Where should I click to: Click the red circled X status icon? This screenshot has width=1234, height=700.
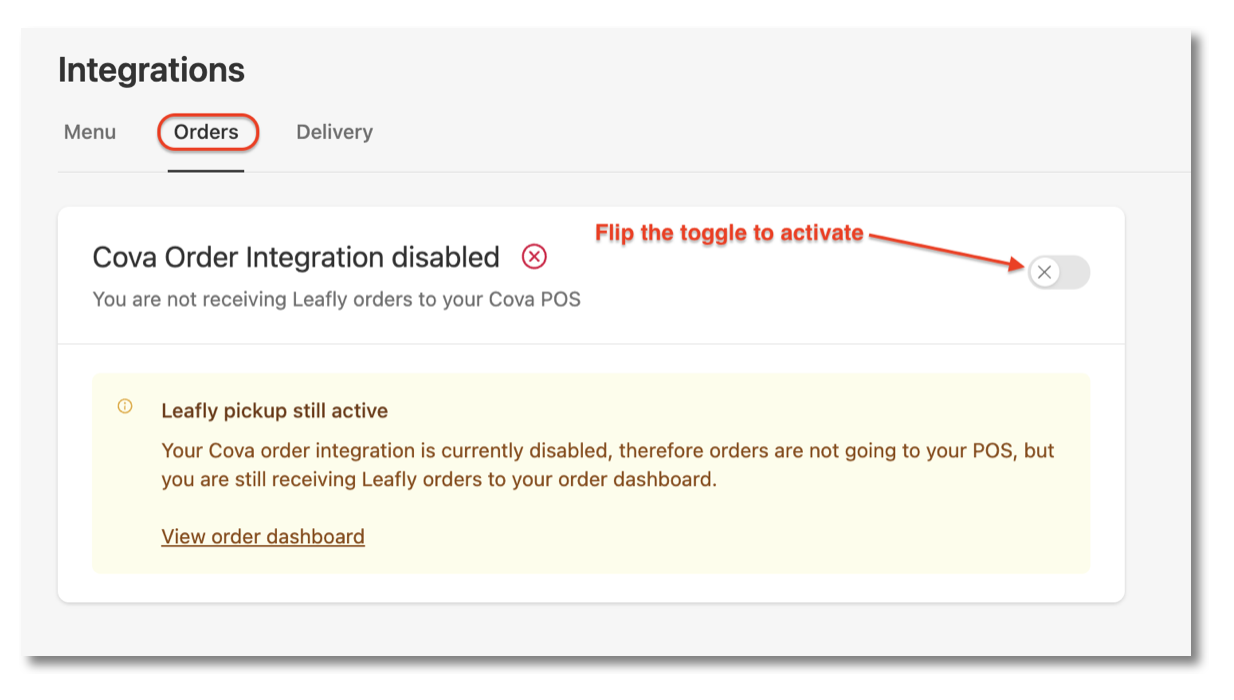[x=535, y=257]
